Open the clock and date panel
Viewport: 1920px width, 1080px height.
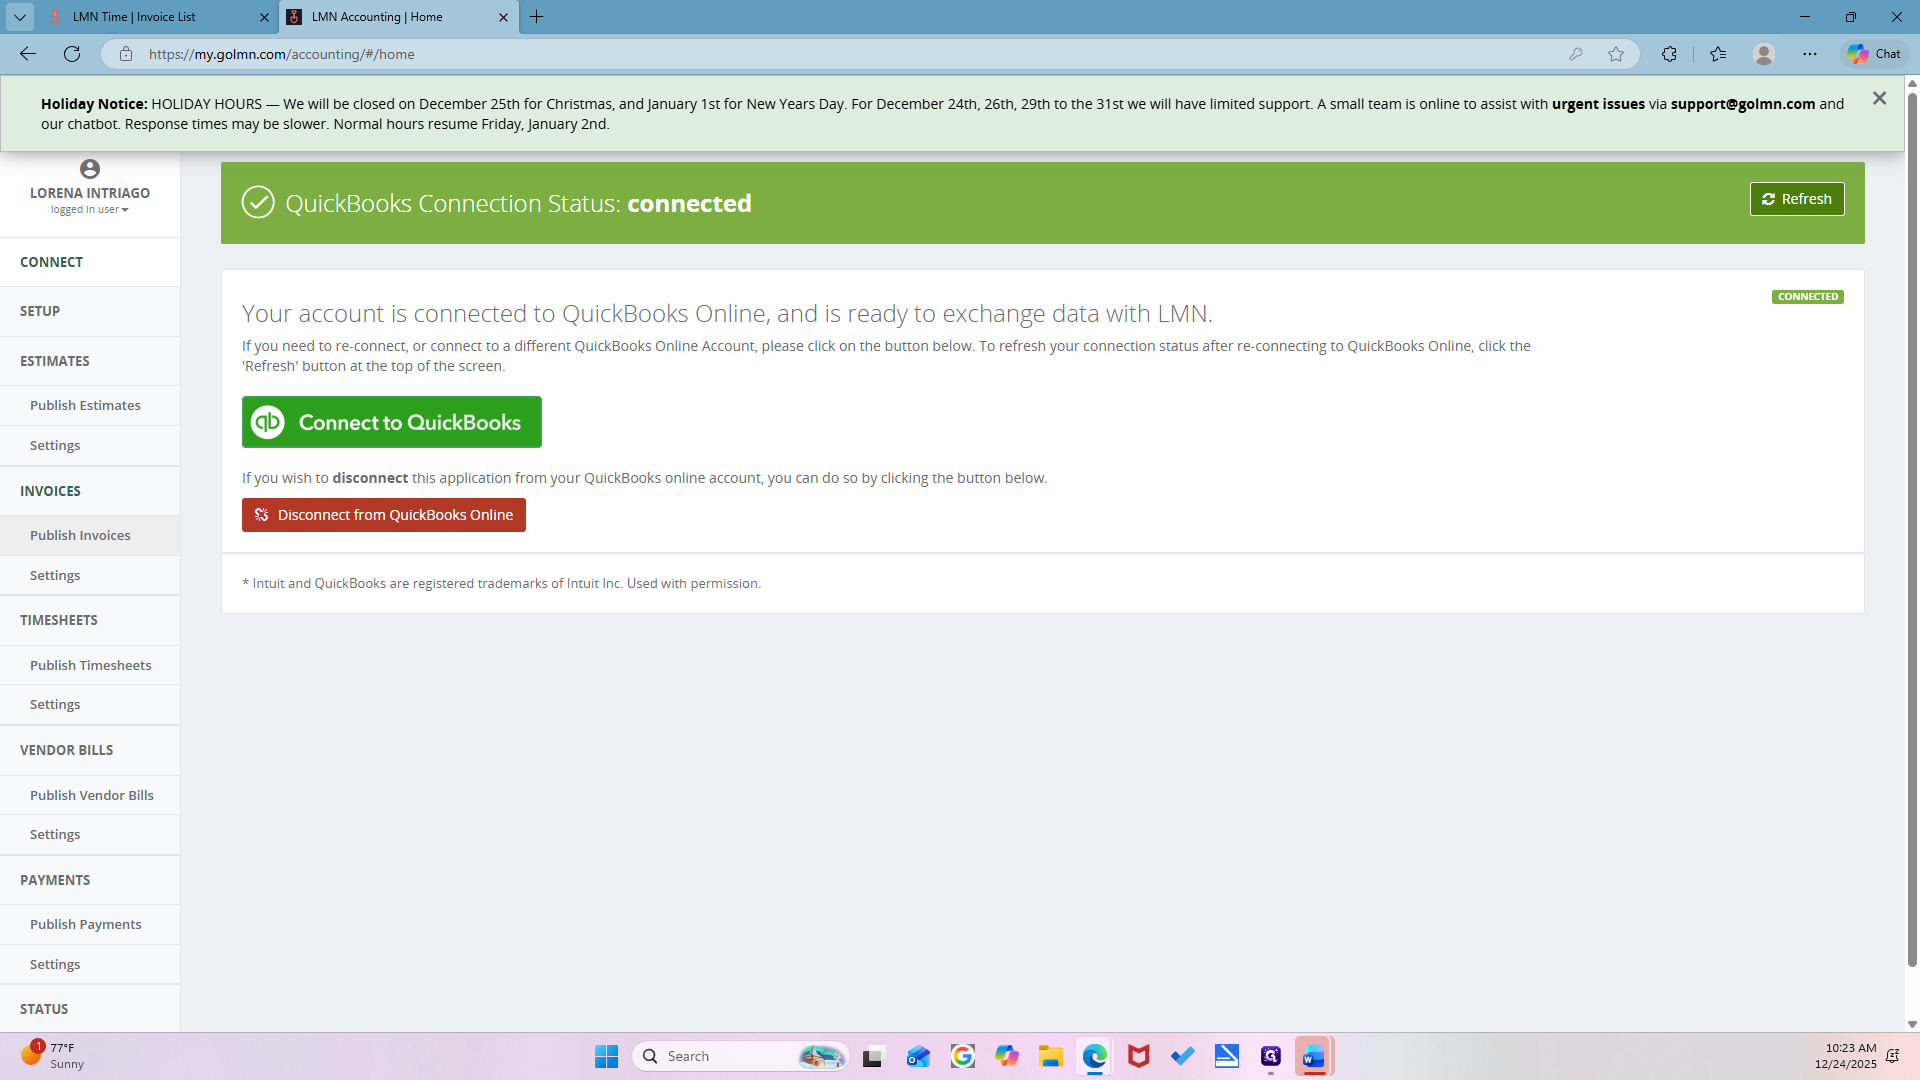pos(1846,1056)
